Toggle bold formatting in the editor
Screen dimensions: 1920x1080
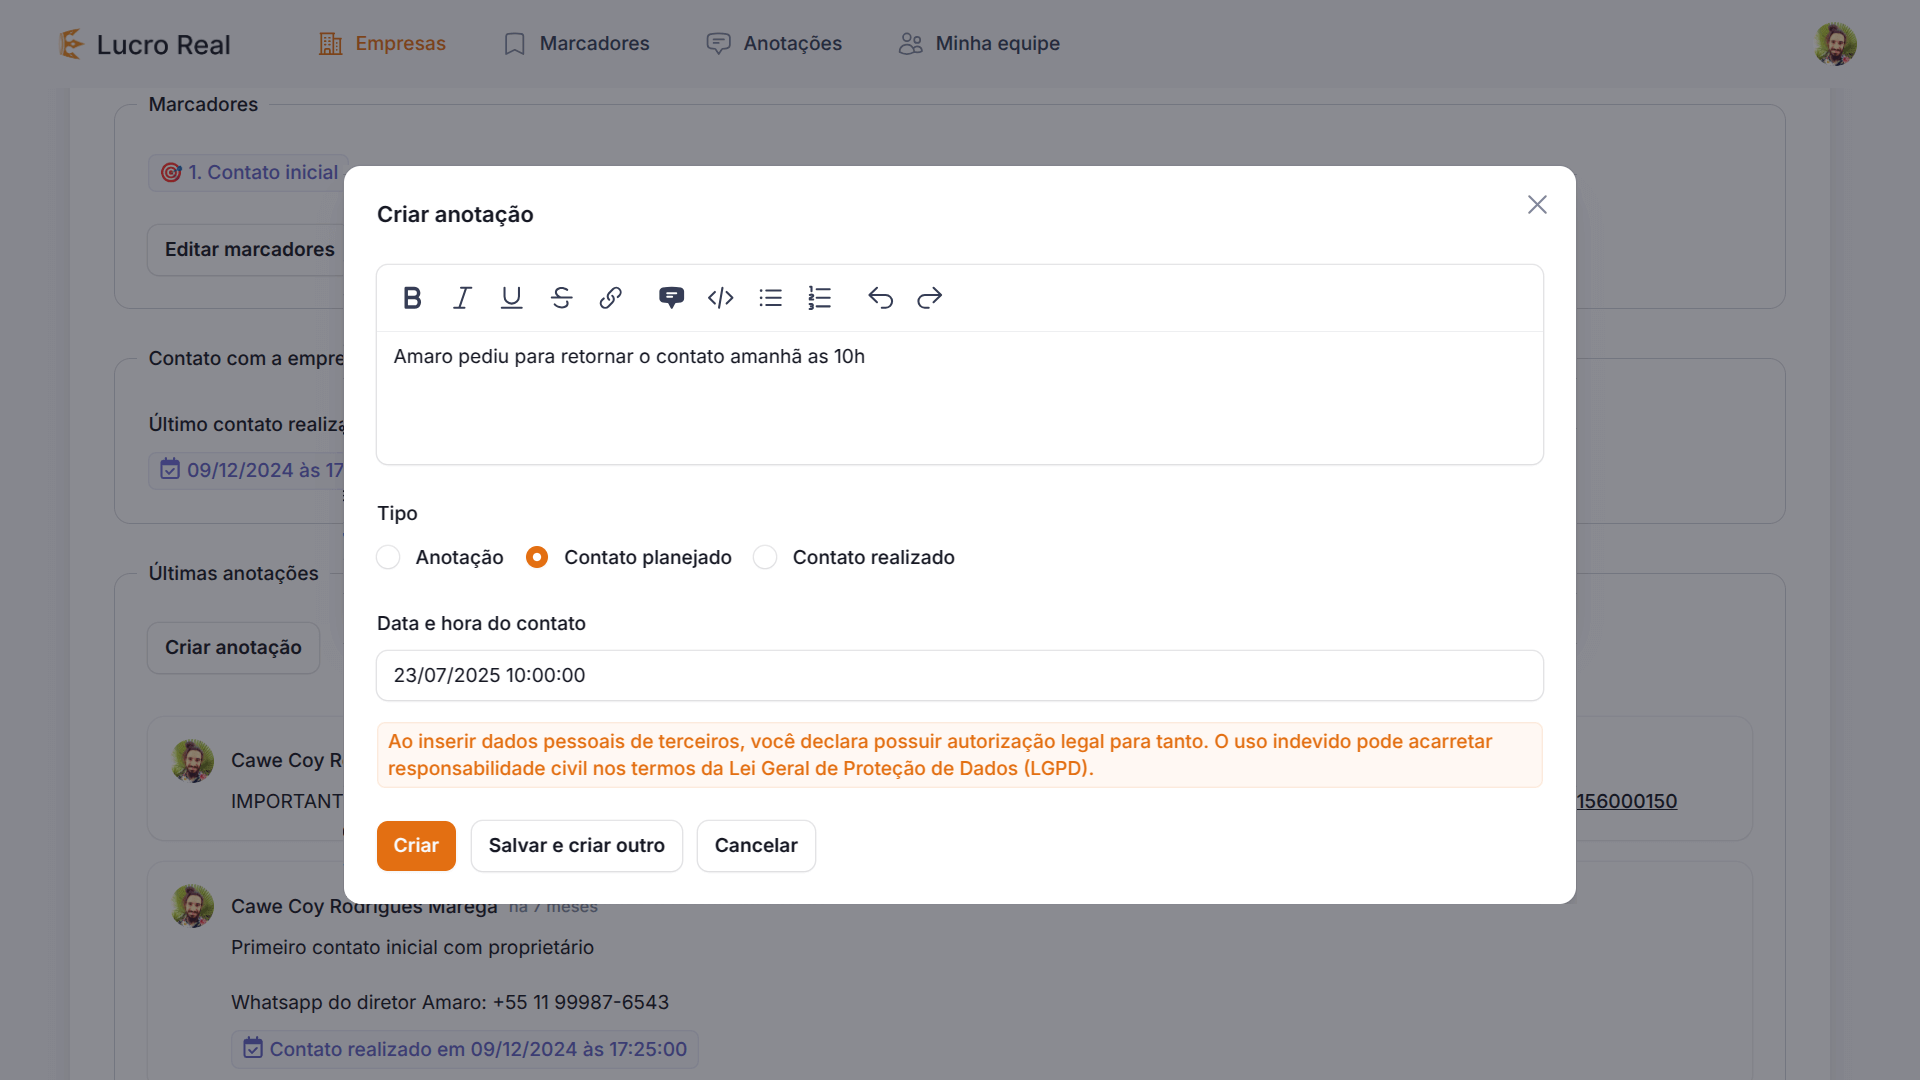tap(412, 298)
